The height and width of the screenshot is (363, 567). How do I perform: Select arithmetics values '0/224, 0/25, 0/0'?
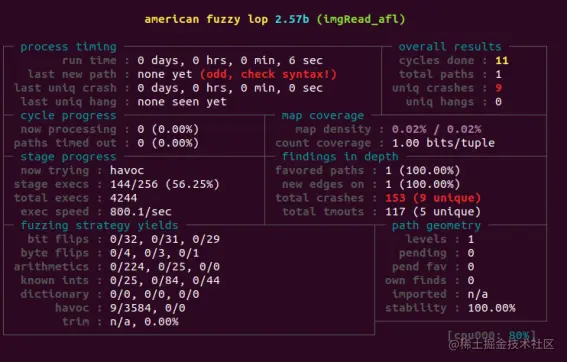(x=165, y=267)
